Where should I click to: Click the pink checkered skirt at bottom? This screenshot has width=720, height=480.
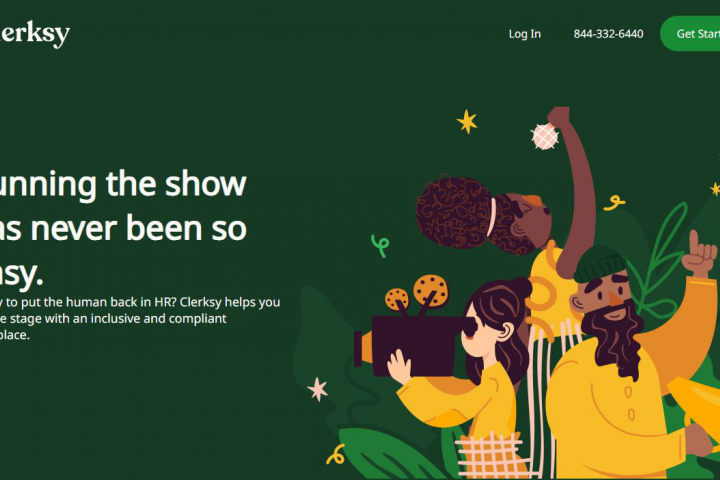point(490,455)
